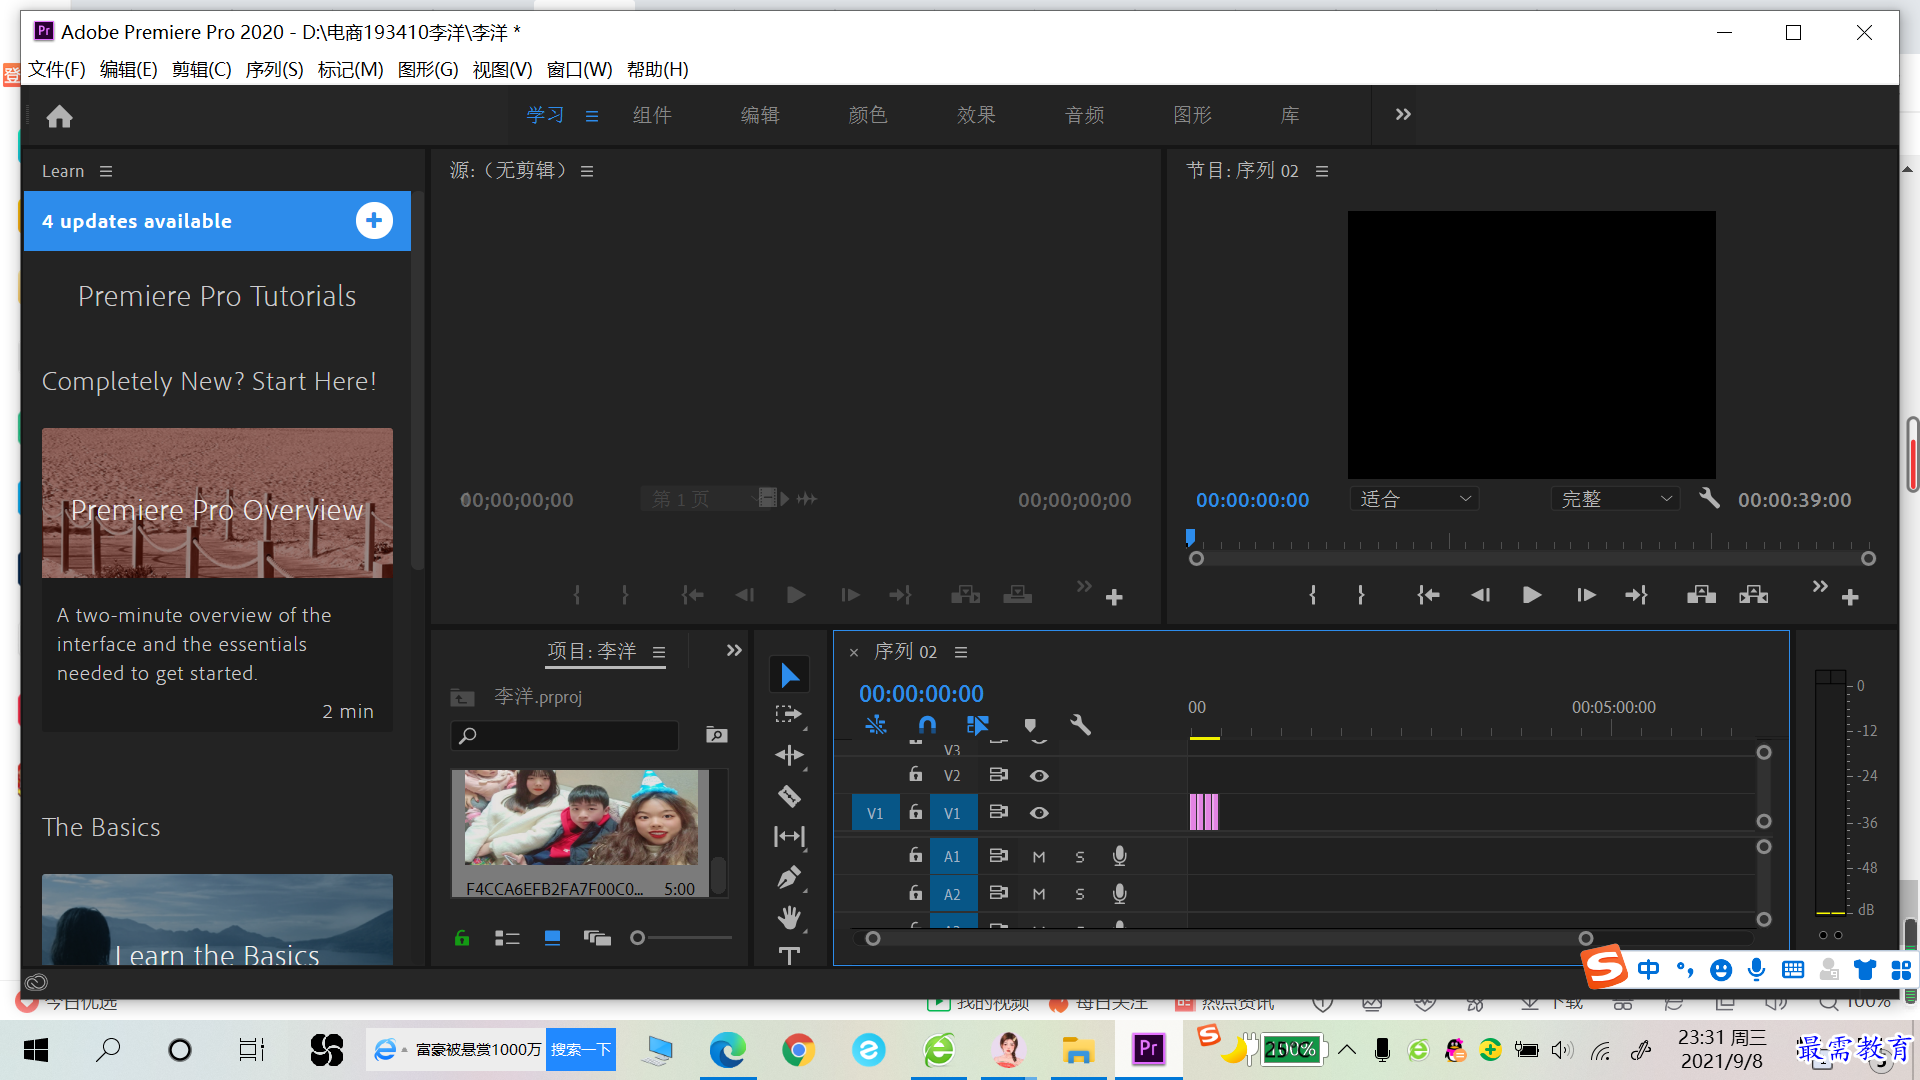Mute track A1
Viewport: 1920px width, 1080px height.
pos(1039,857)
